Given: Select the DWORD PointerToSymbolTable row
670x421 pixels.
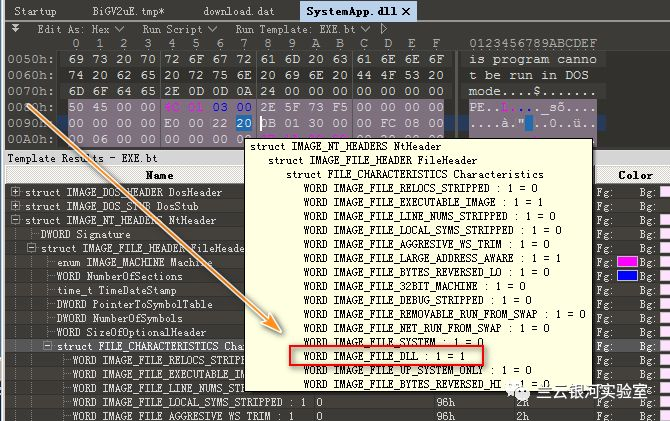Looking at the screenshot, I should (x=134, y=304).
